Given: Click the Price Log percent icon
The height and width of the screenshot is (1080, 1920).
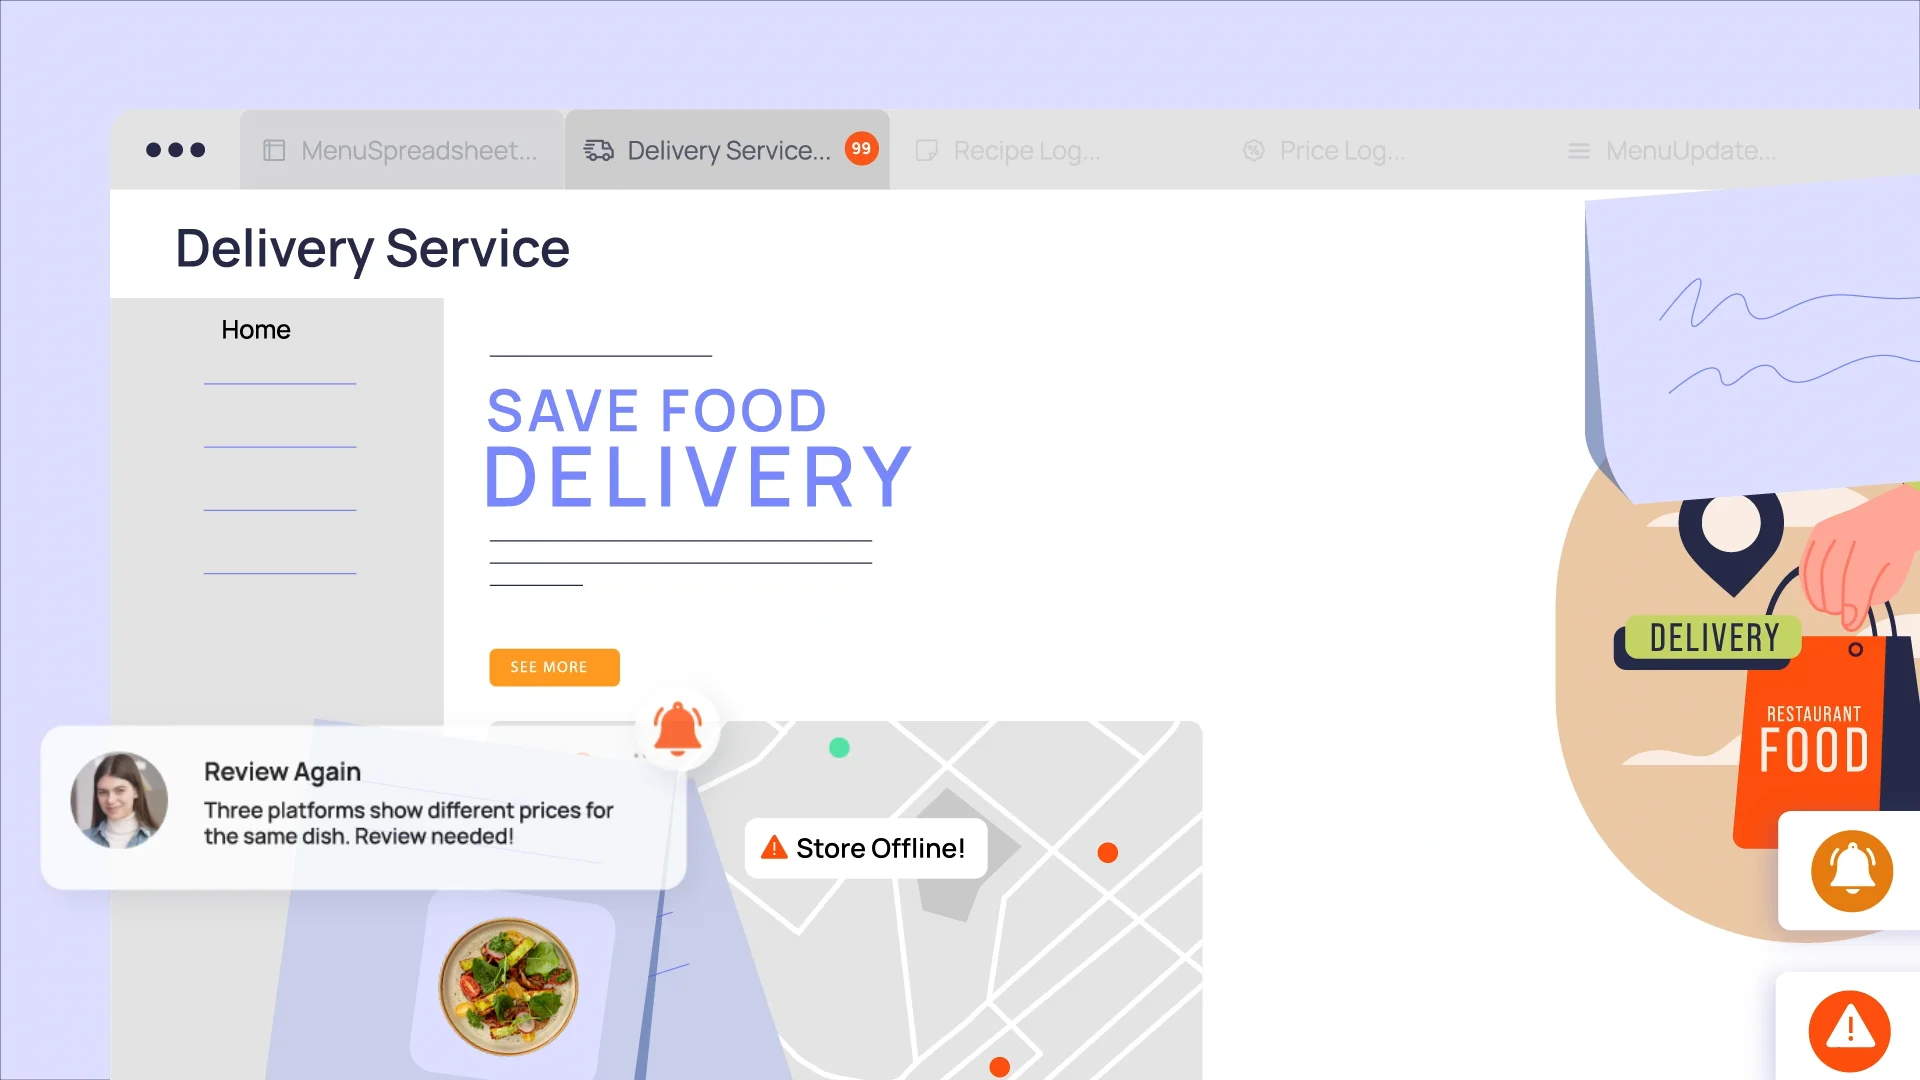Looking at the screenshot, I should (1254, 150).
